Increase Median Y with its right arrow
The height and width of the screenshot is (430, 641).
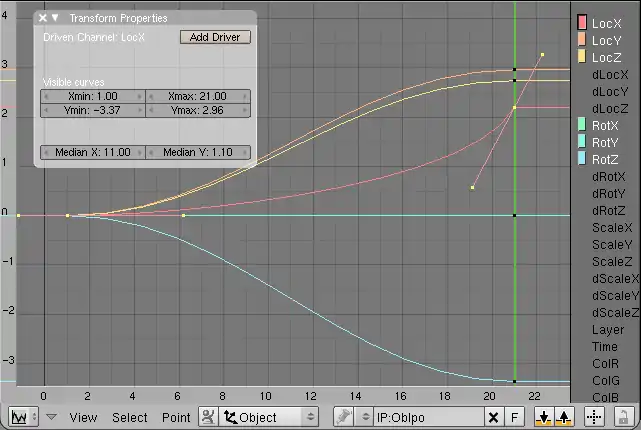(244, 152)
